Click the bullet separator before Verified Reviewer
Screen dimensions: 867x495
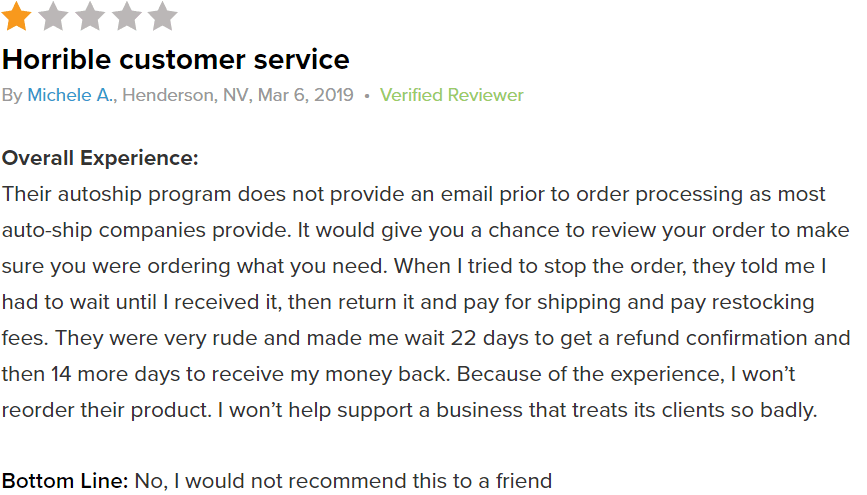367,96
